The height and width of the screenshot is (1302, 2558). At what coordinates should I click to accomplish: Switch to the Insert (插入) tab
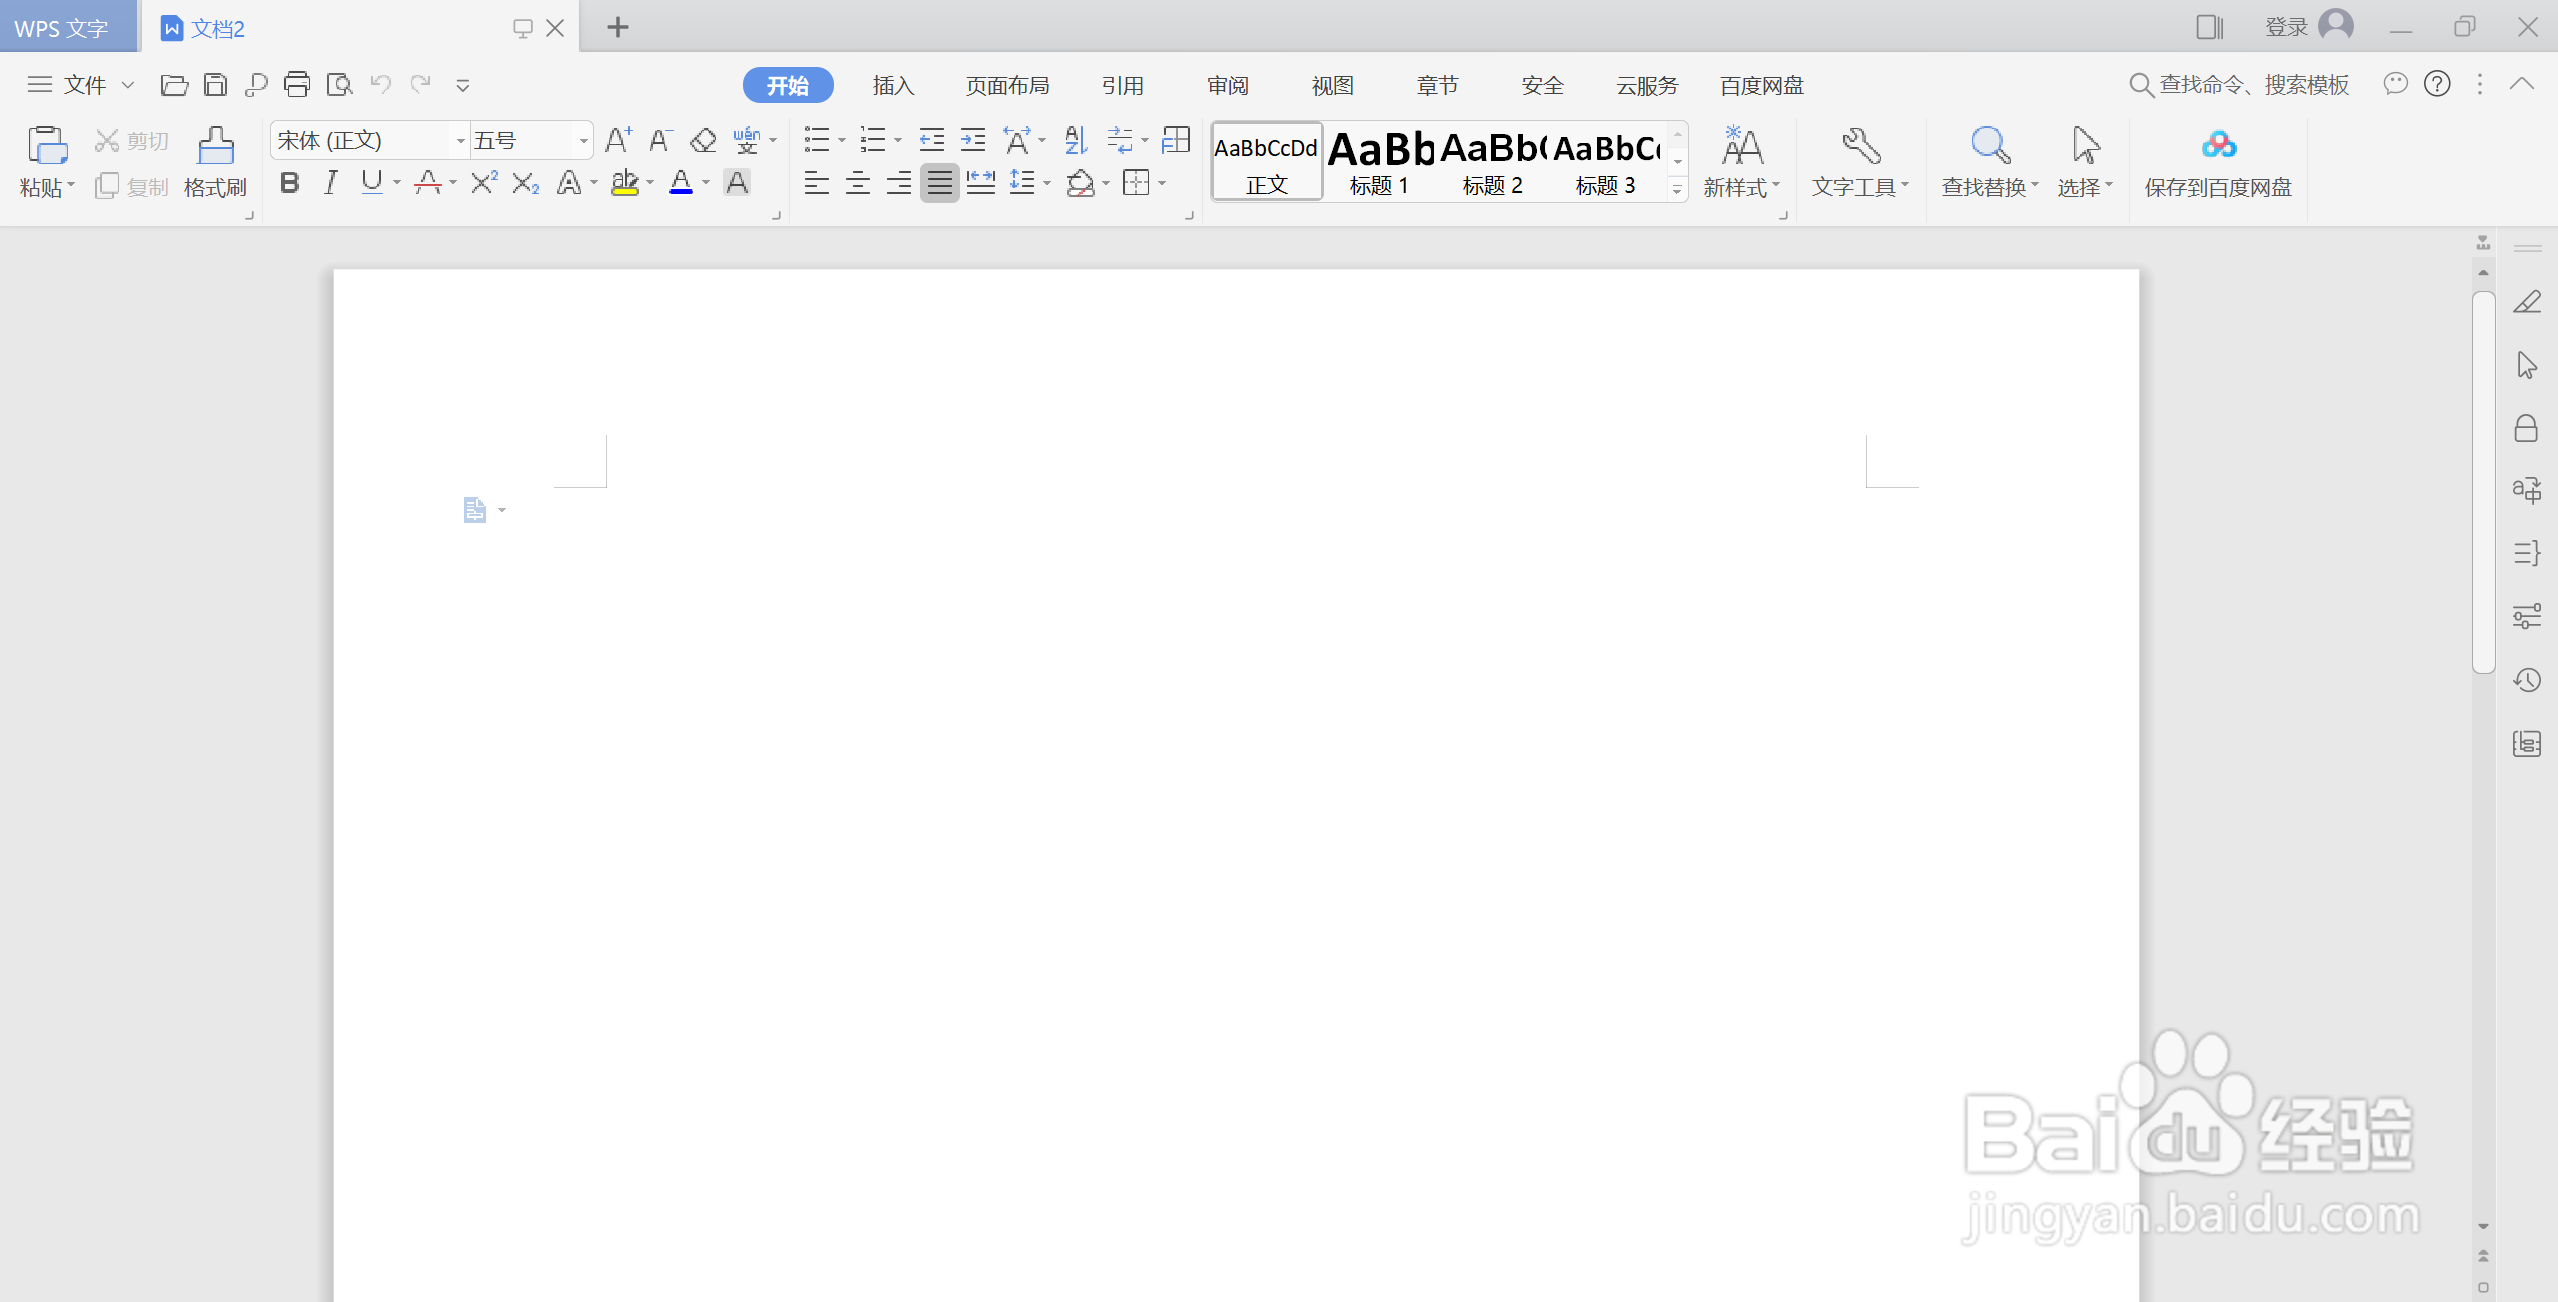(893, 86)
